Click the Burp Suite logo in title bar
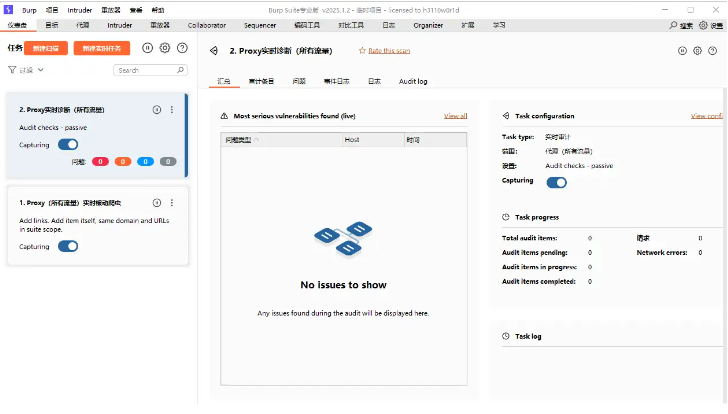This screenshot has height=414, width=728. 8,10
